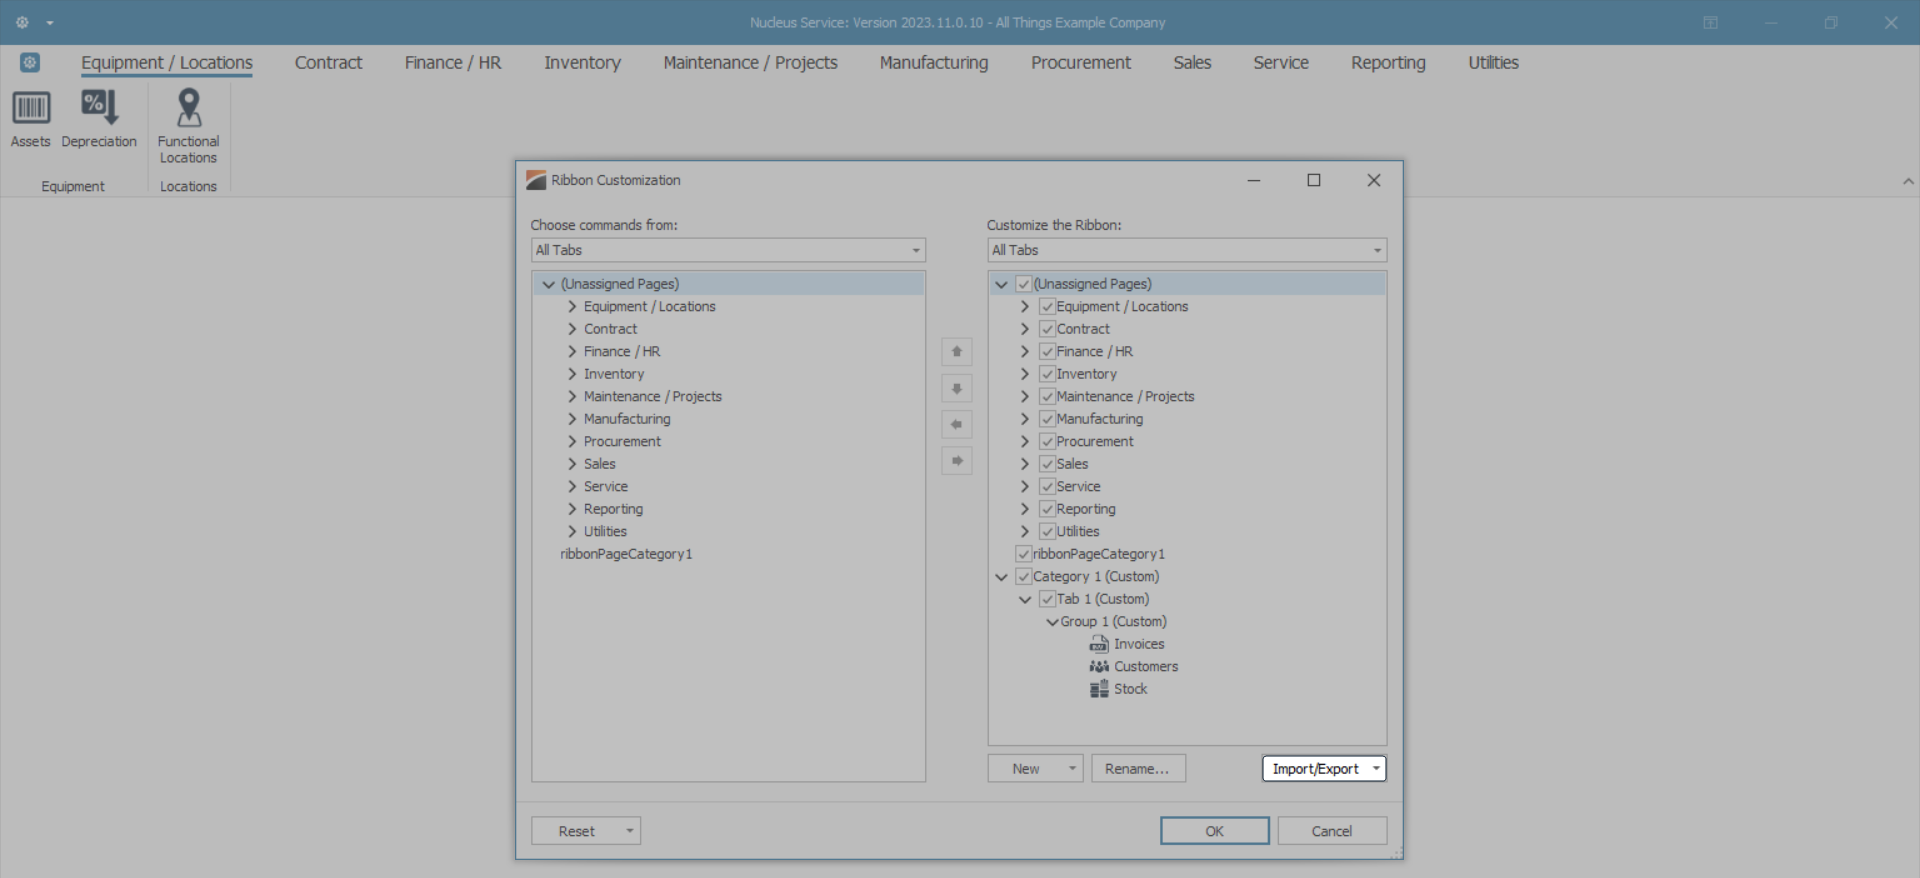The width and height of the screenshot is (1920, 878).
Task: Open the Procurement ribbon tab
Action: pos(1081,63)
